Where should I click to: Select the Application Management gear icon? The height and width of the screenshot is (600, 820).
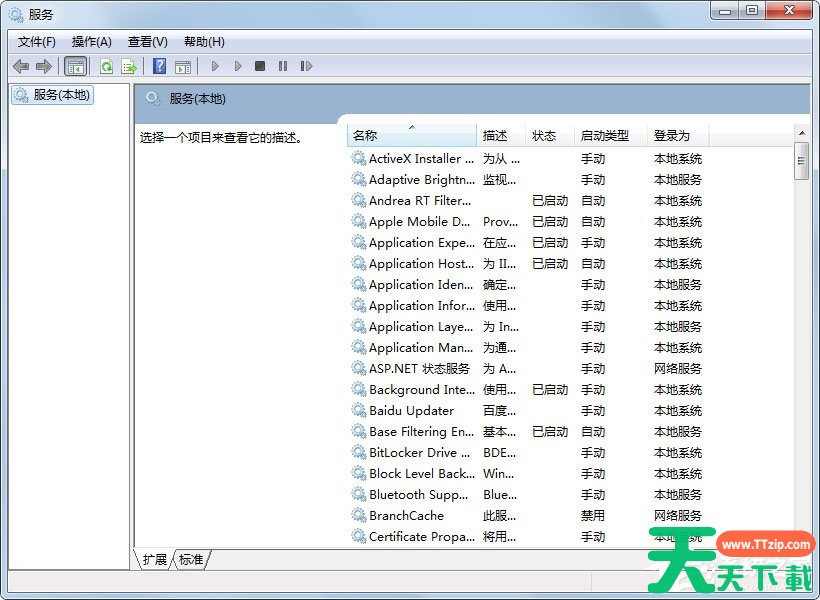pos(359,347)
